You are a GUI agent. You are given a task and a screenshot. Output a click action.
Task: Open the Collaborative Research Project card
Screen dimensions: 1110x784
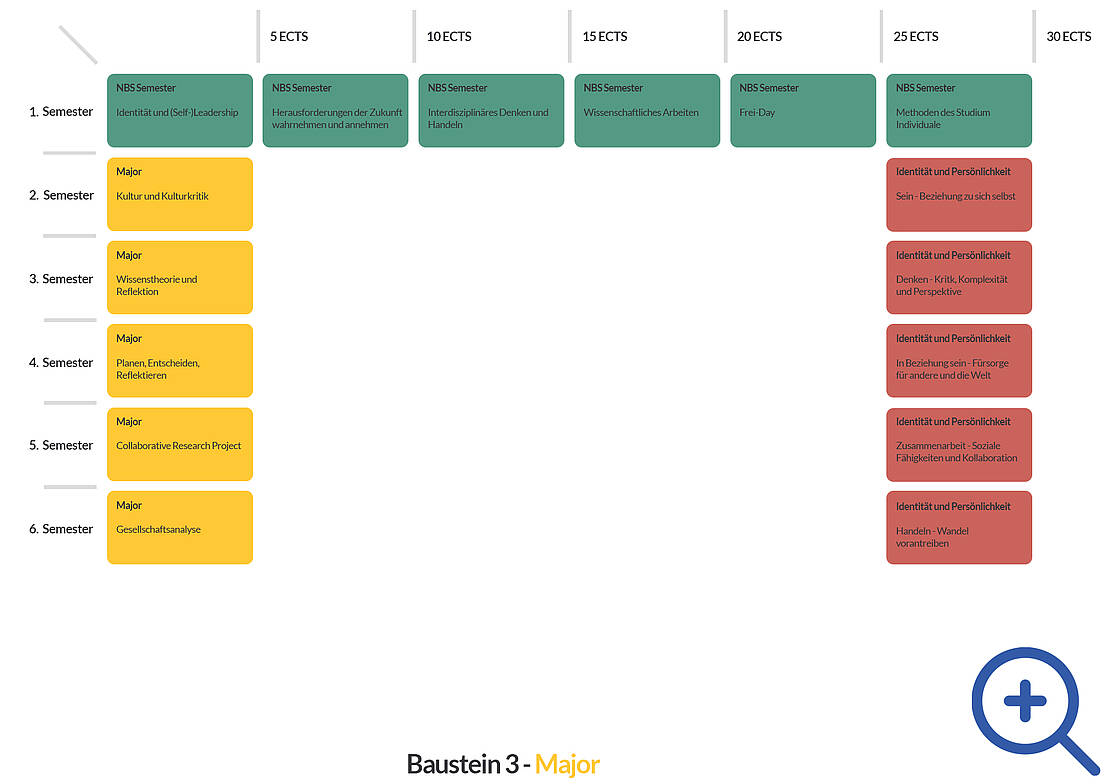(x=180, y=444)
